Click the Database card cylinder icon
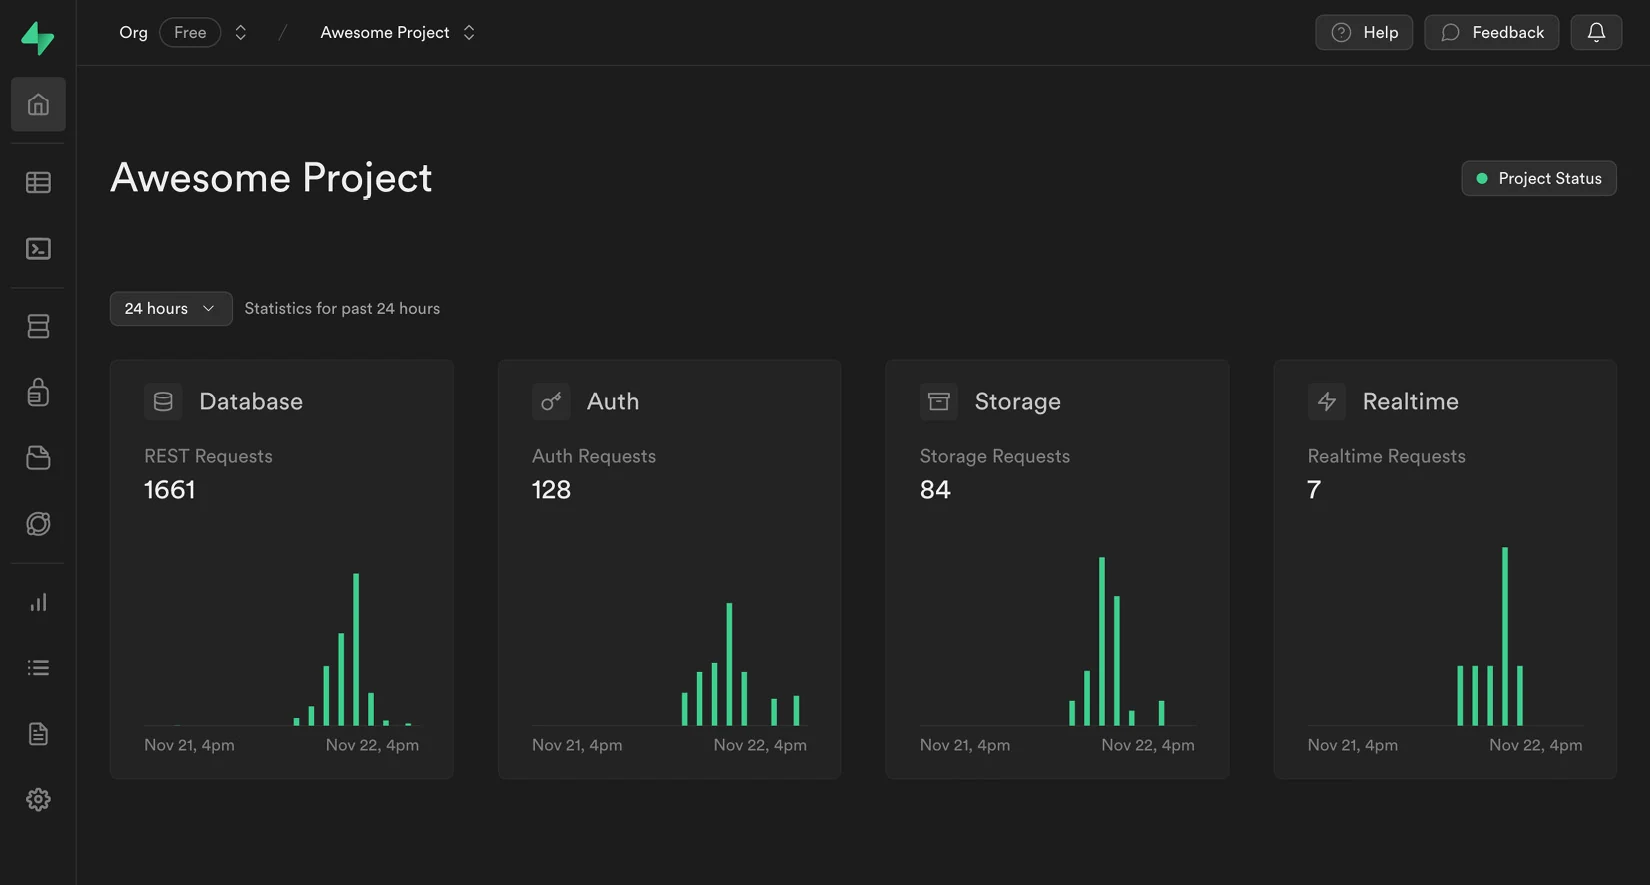 pyautogui.click(x=163, y=401)
